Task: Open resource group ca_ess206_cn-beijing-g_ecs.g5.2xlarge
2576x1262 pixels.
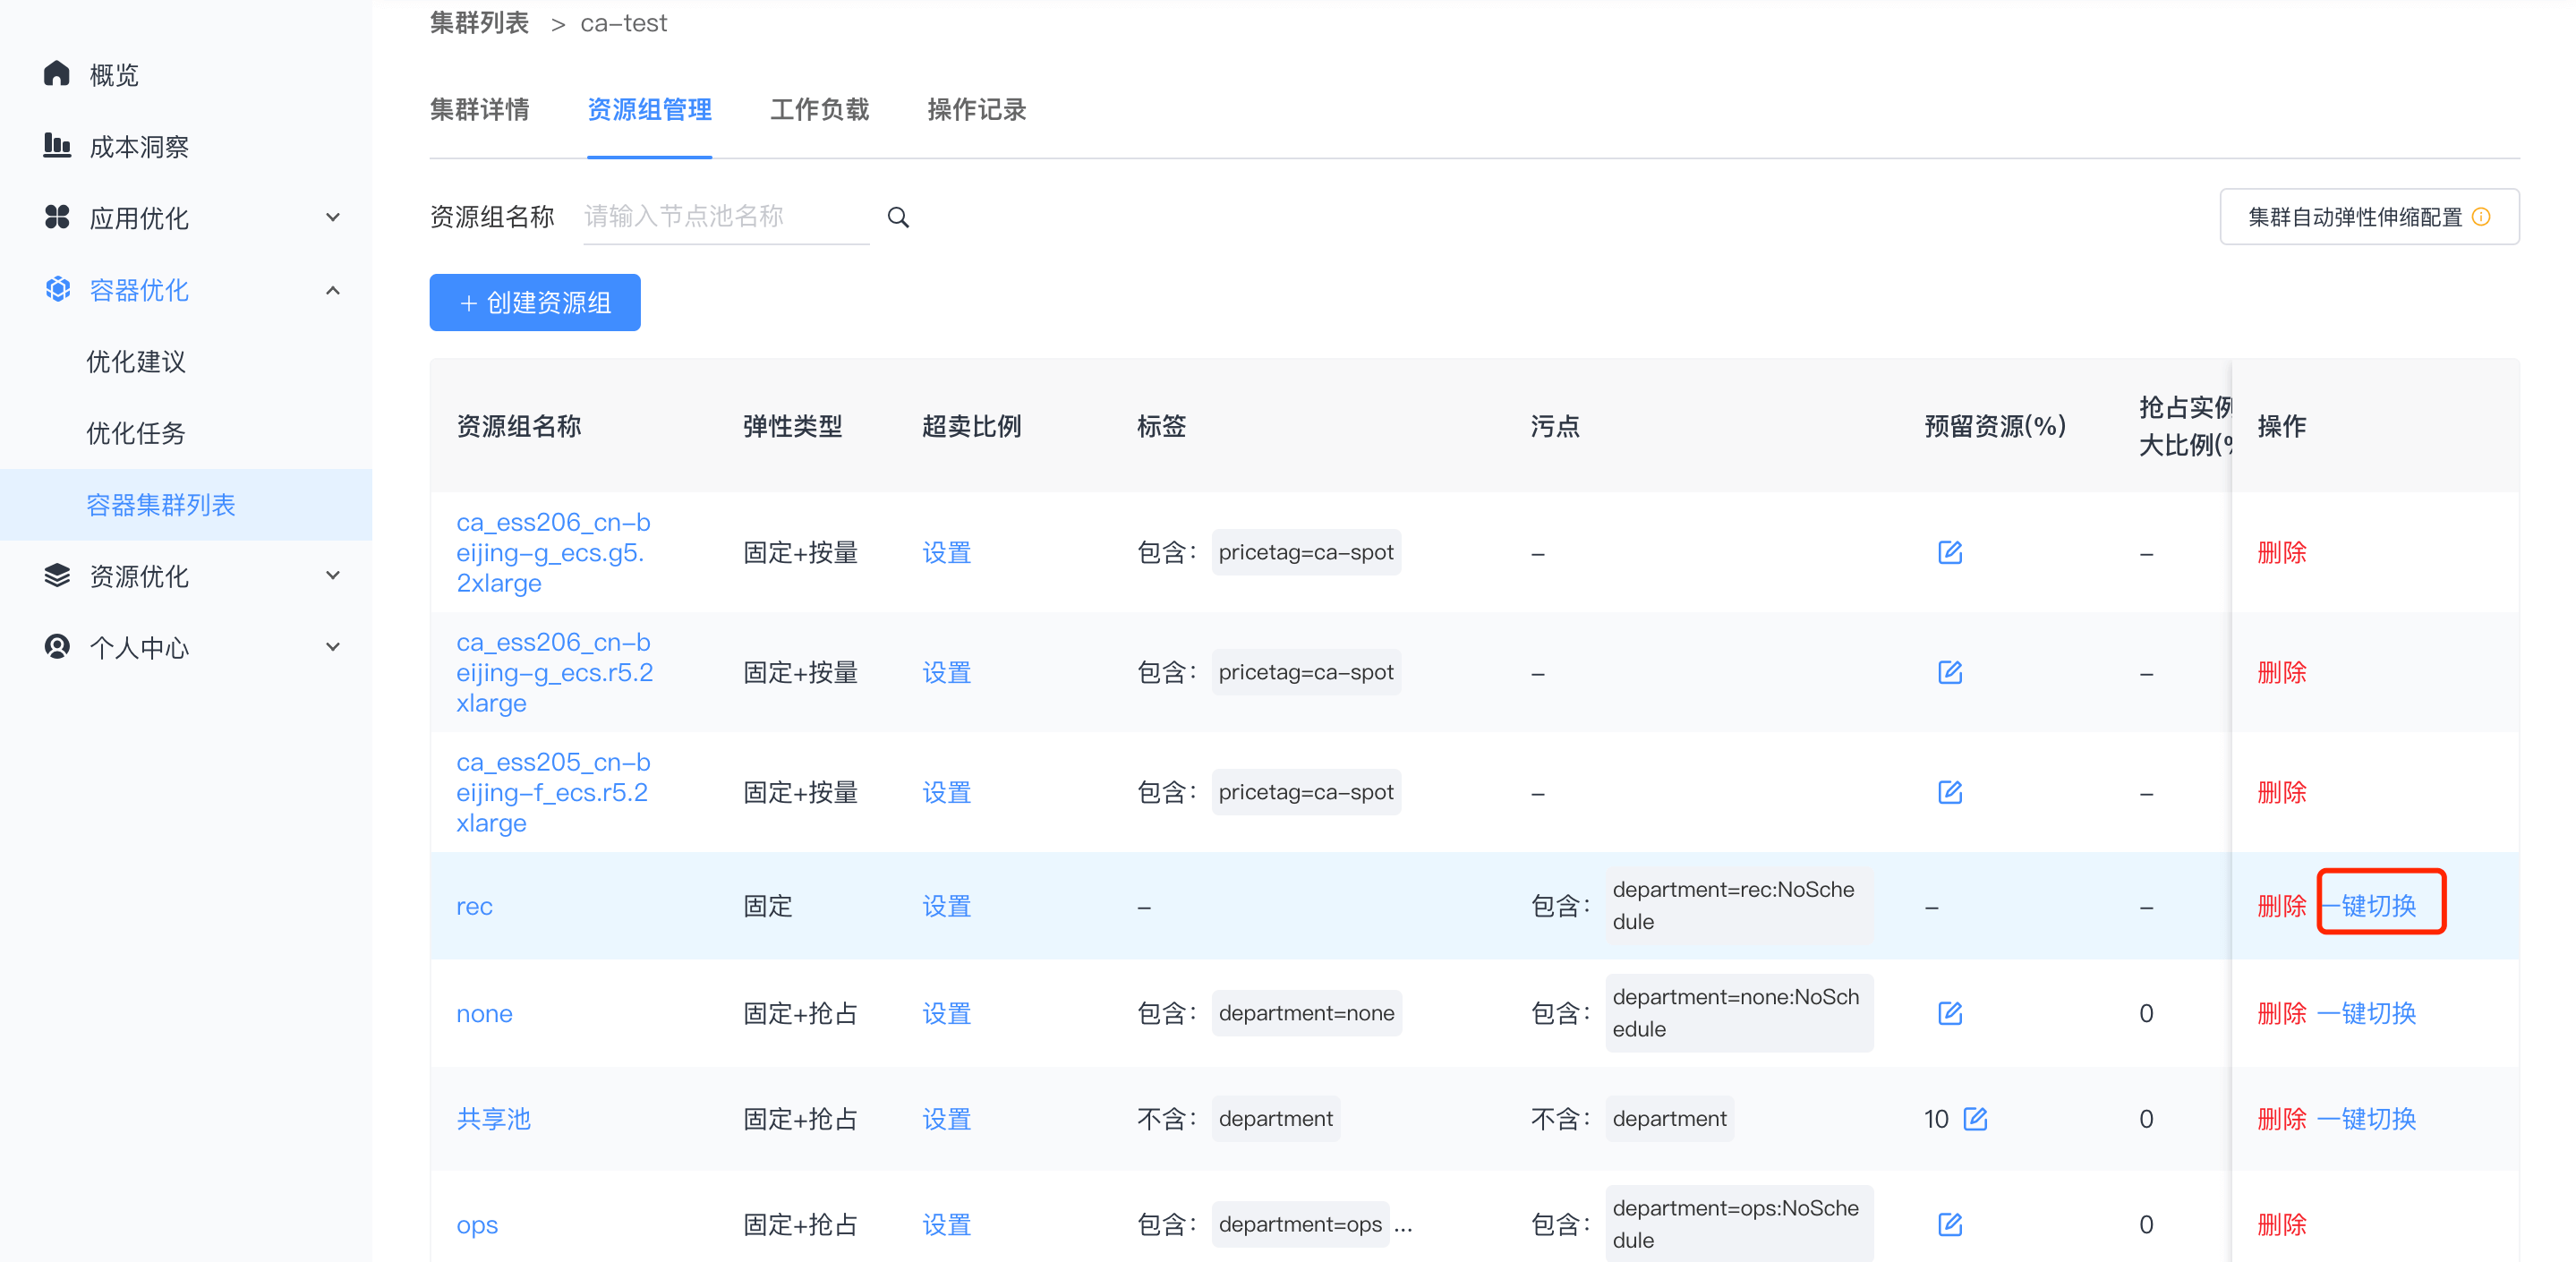Action: 554,552
